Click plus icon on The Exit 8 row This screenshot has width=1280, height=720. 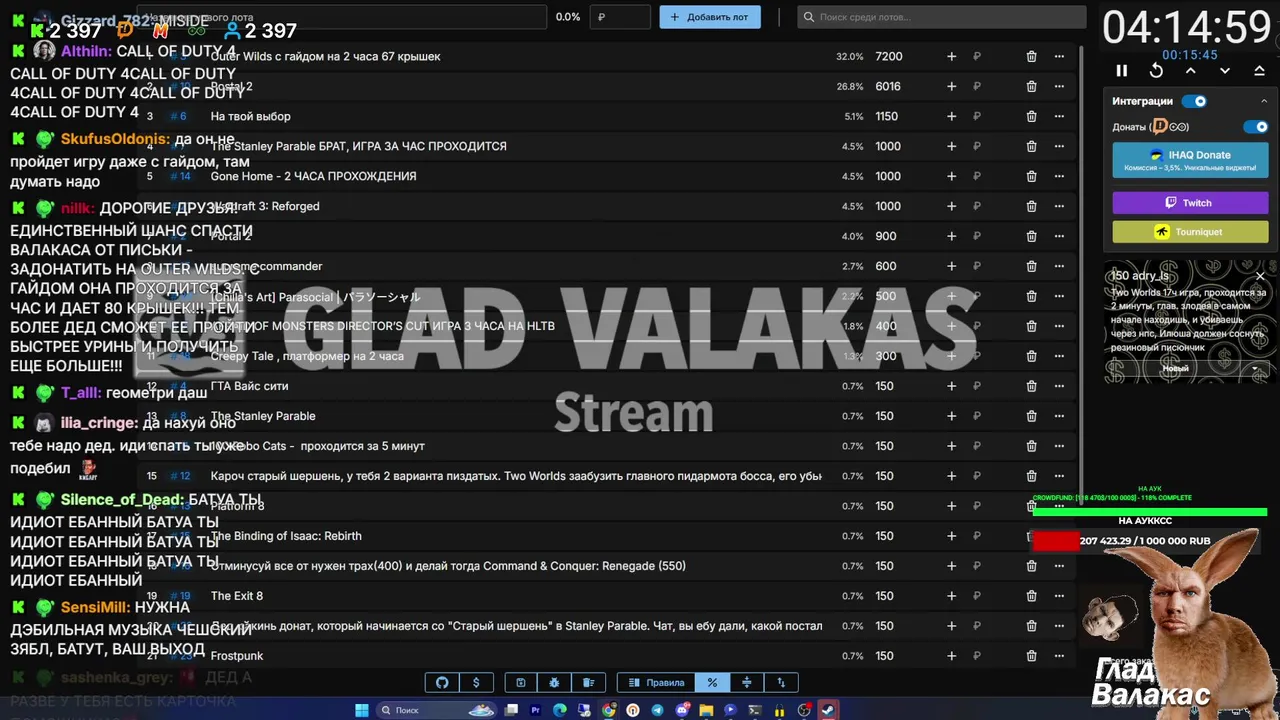(951, 596)
